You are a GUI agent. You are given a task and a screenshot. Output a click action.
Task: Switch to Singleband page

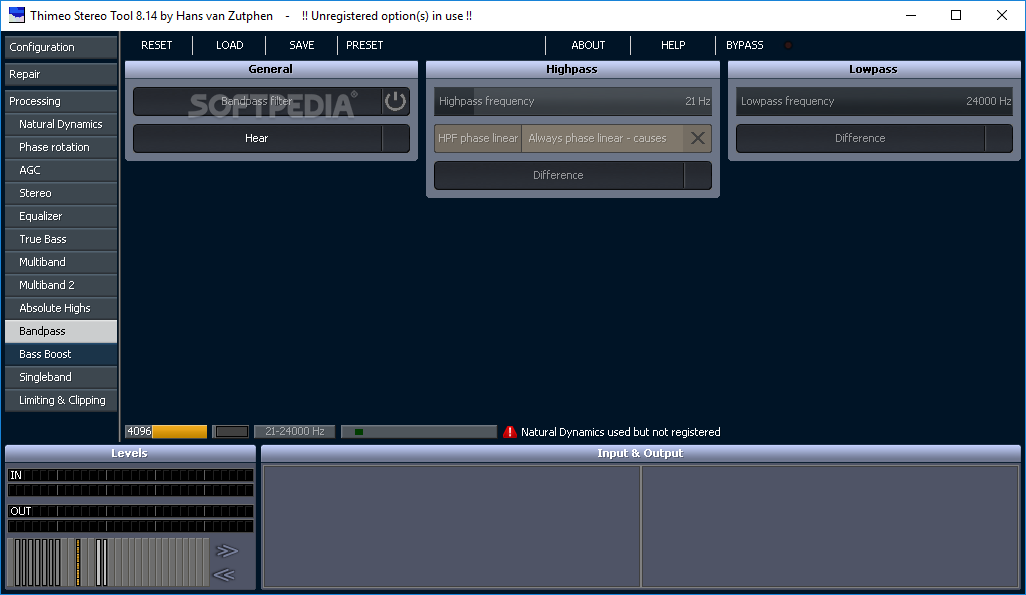61,377
